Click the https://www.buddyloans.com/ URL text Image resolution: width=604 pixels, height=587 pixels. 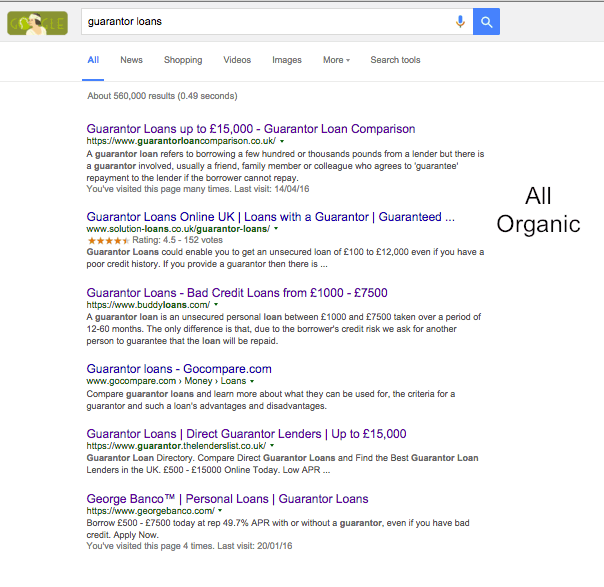pos(148,305)
